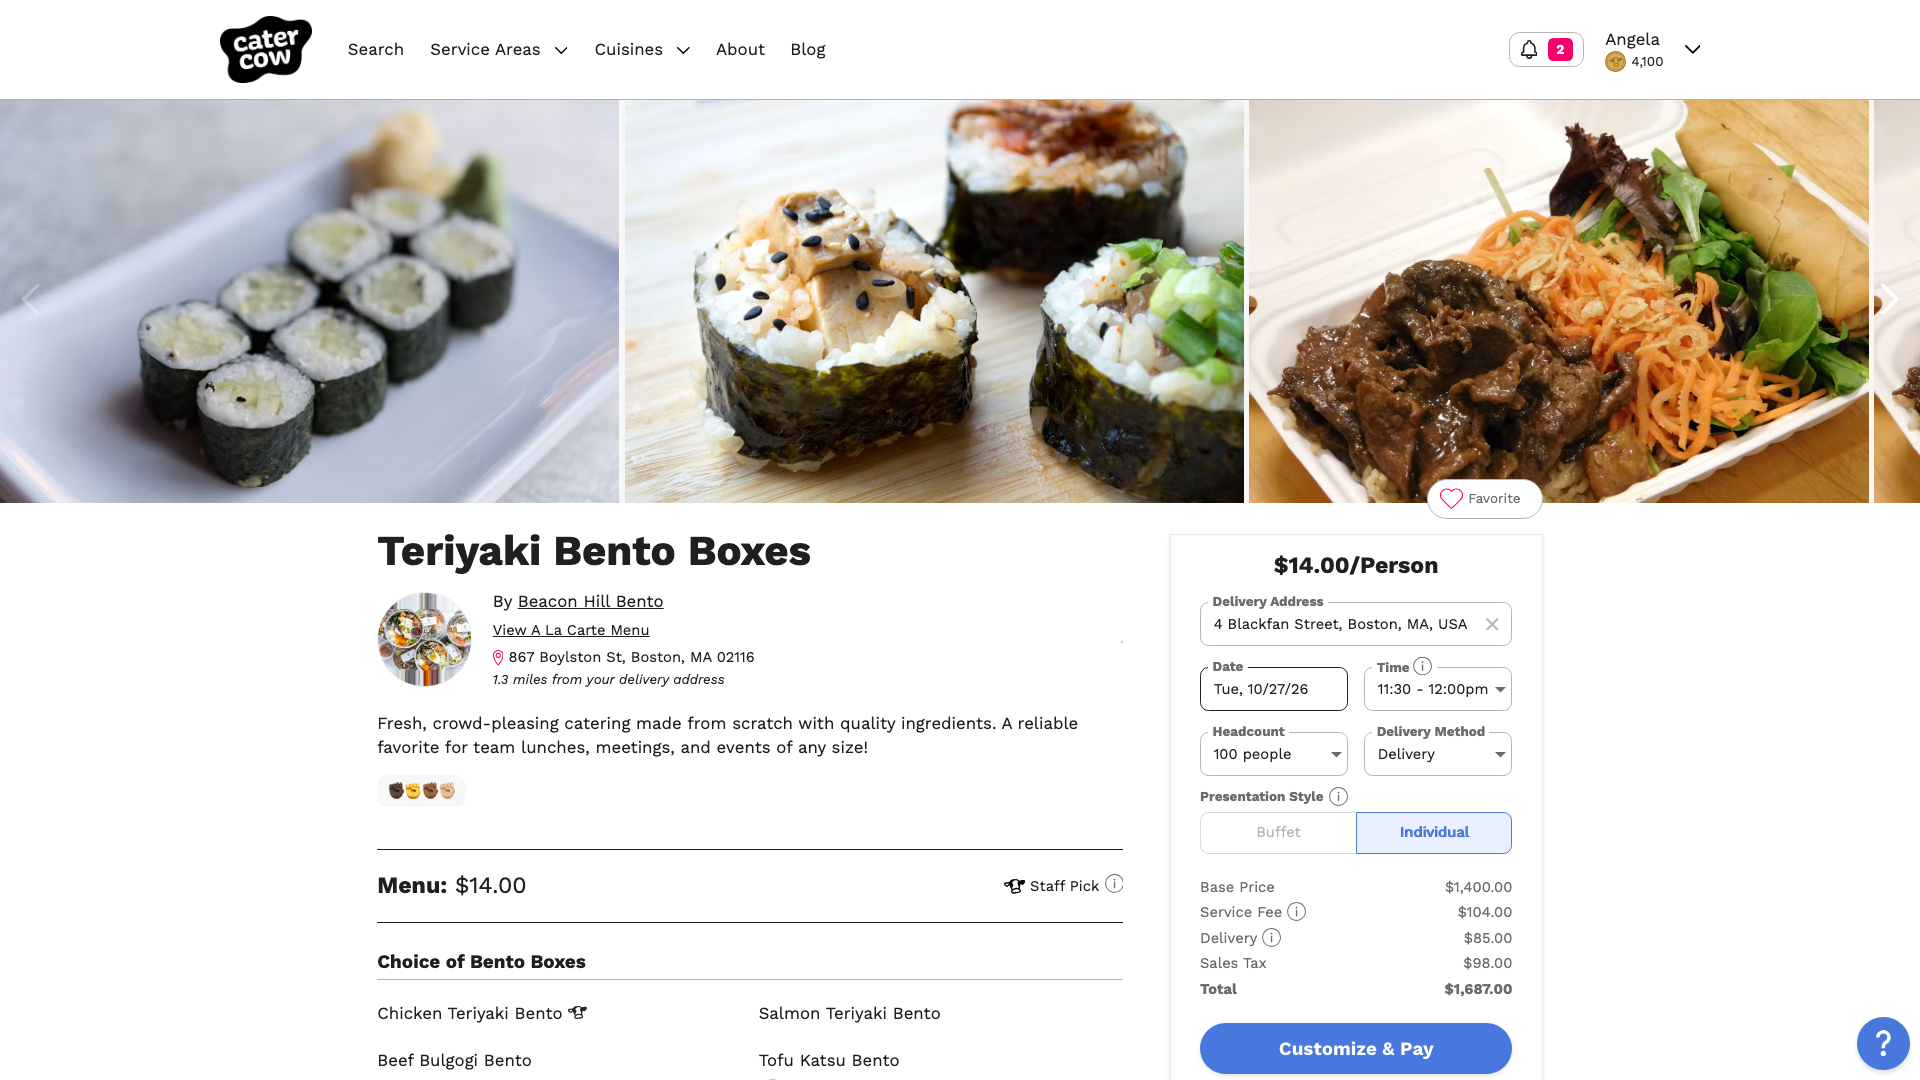1920x1080 pixels.
Task: Expand the Cuisines dropdown
Action: click(x=642, y=49)
